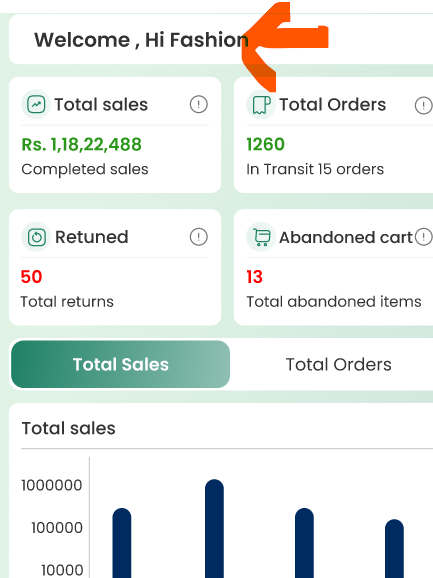Click the orange arrow annotation
This screenshot has height=578, width=433.
click(285, 47)
